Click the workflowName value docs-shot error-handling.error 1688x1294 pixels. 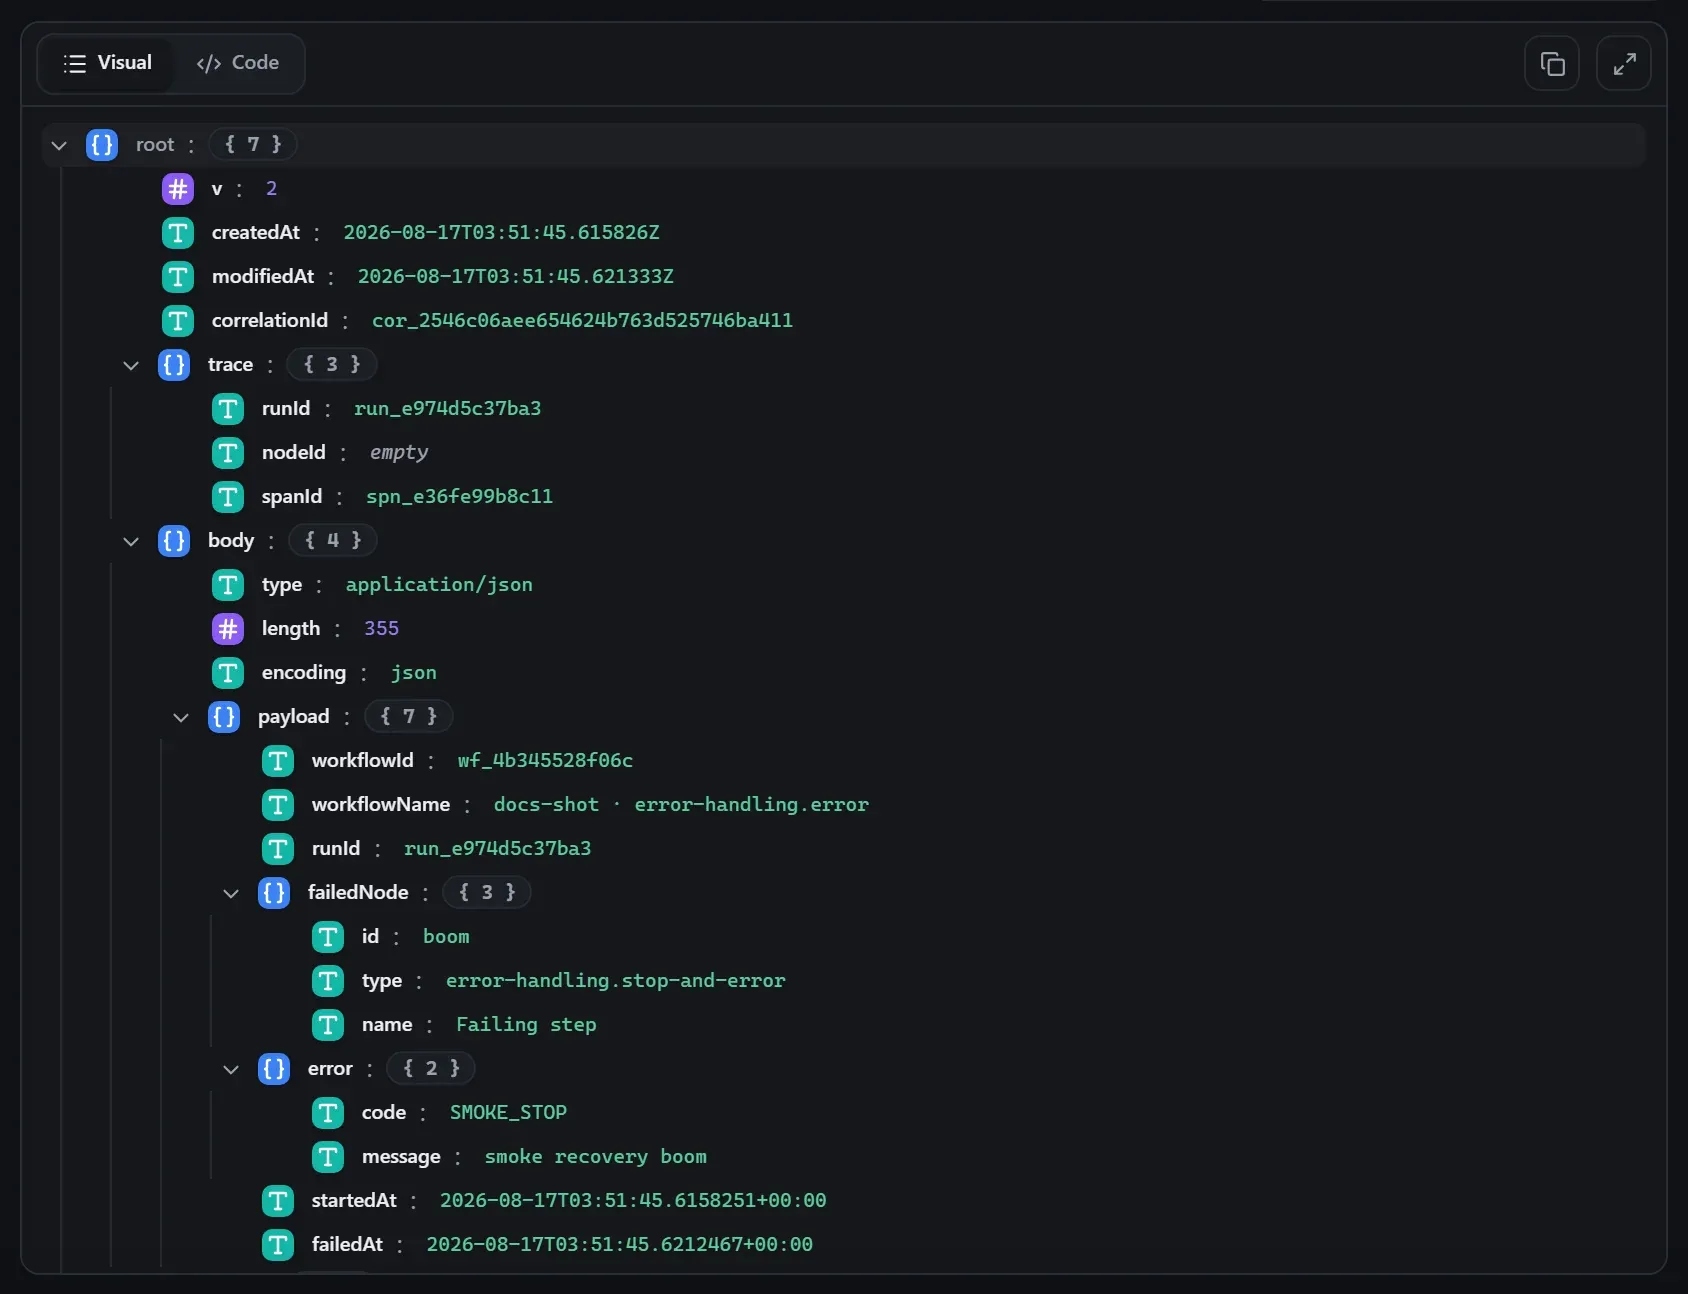(x=681, y=805)
